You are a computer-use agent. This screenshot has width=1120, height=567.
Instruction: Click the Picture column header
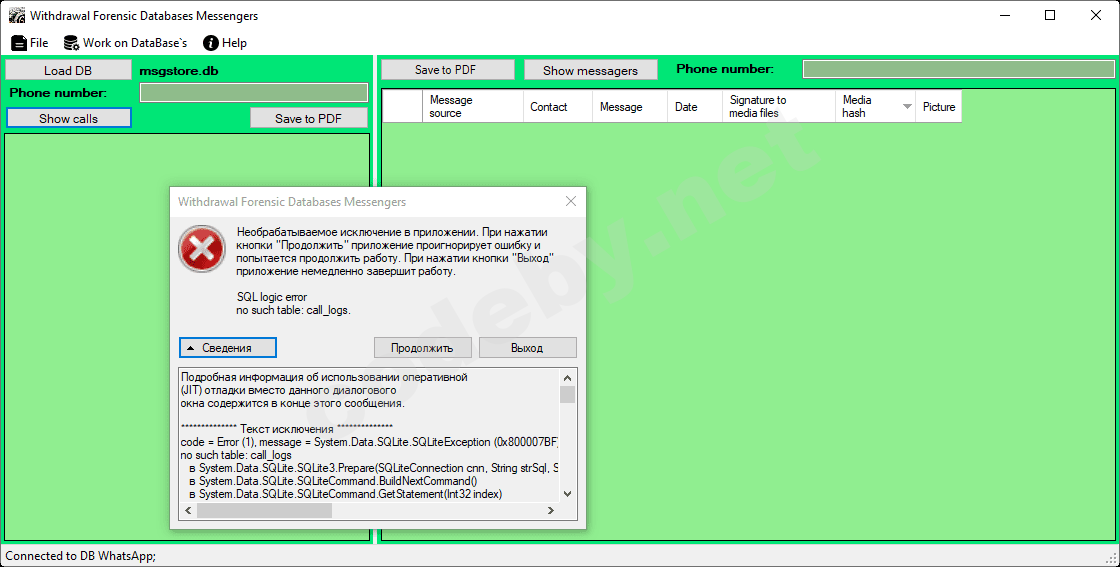pos(939,106)
